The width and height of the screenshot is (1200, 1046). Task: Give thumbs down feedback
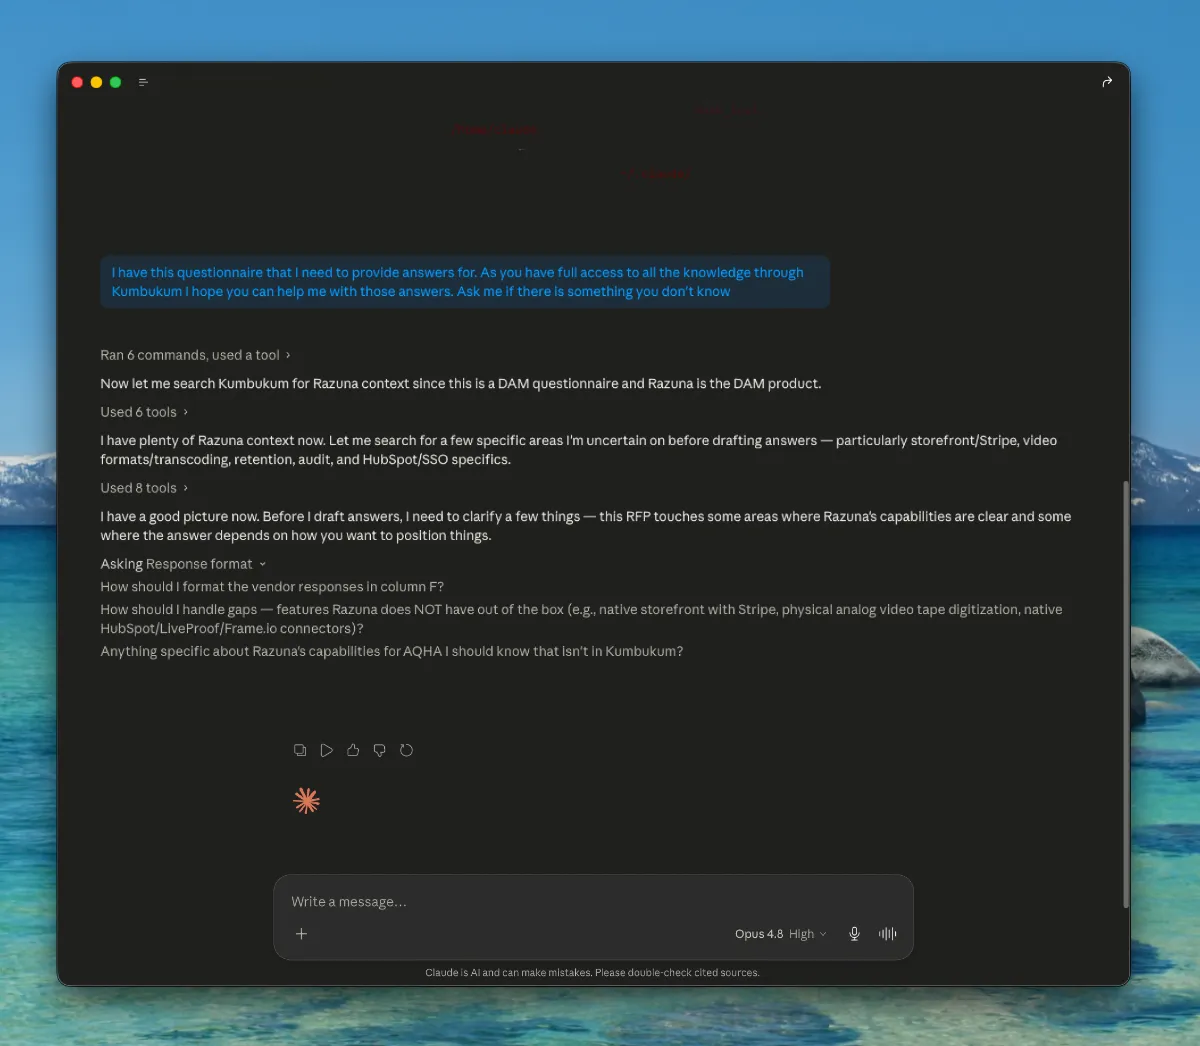(x=379, y=750)
